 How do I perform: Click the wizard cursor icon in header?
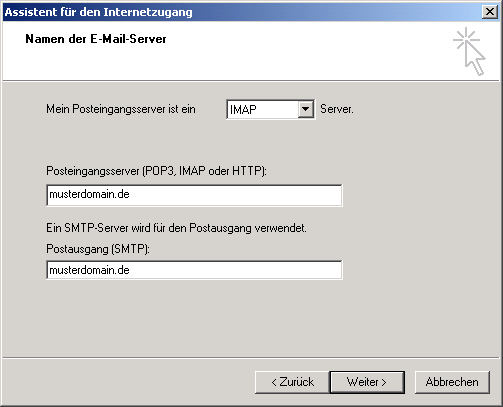click(469, 51)
